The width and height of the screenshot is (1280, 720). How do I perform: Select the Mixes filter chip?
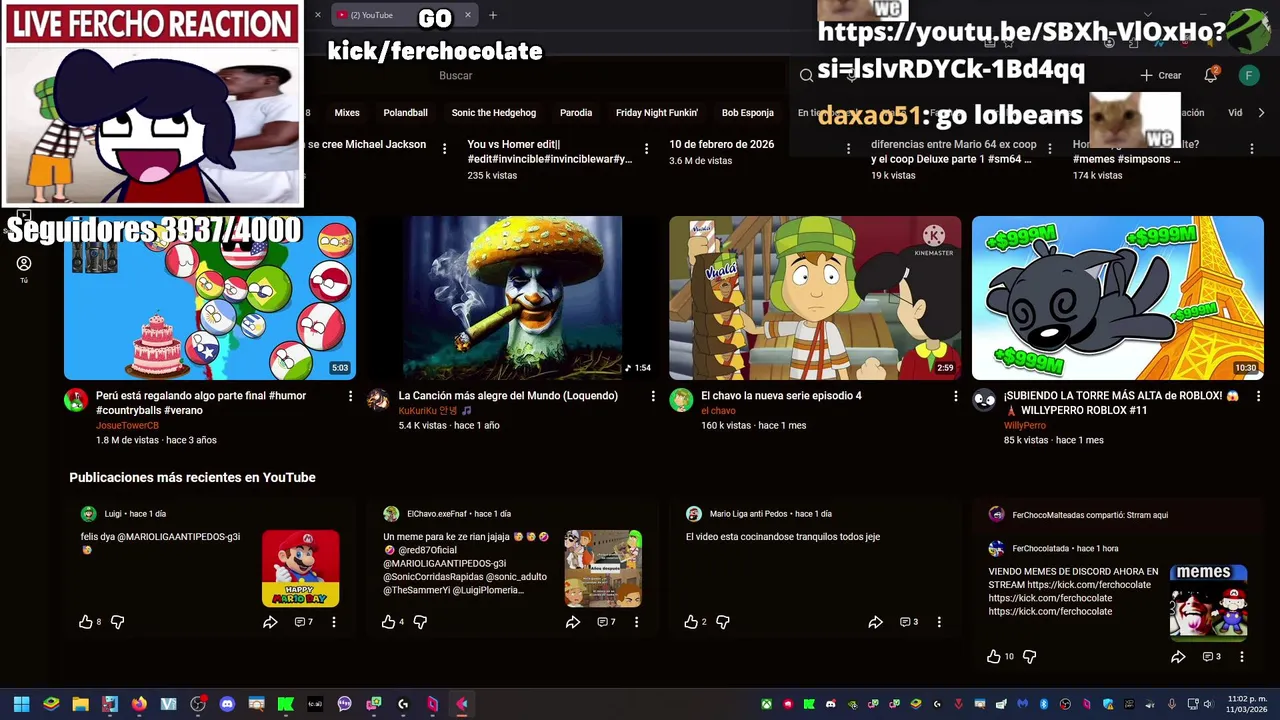click(x=347, y=113)
